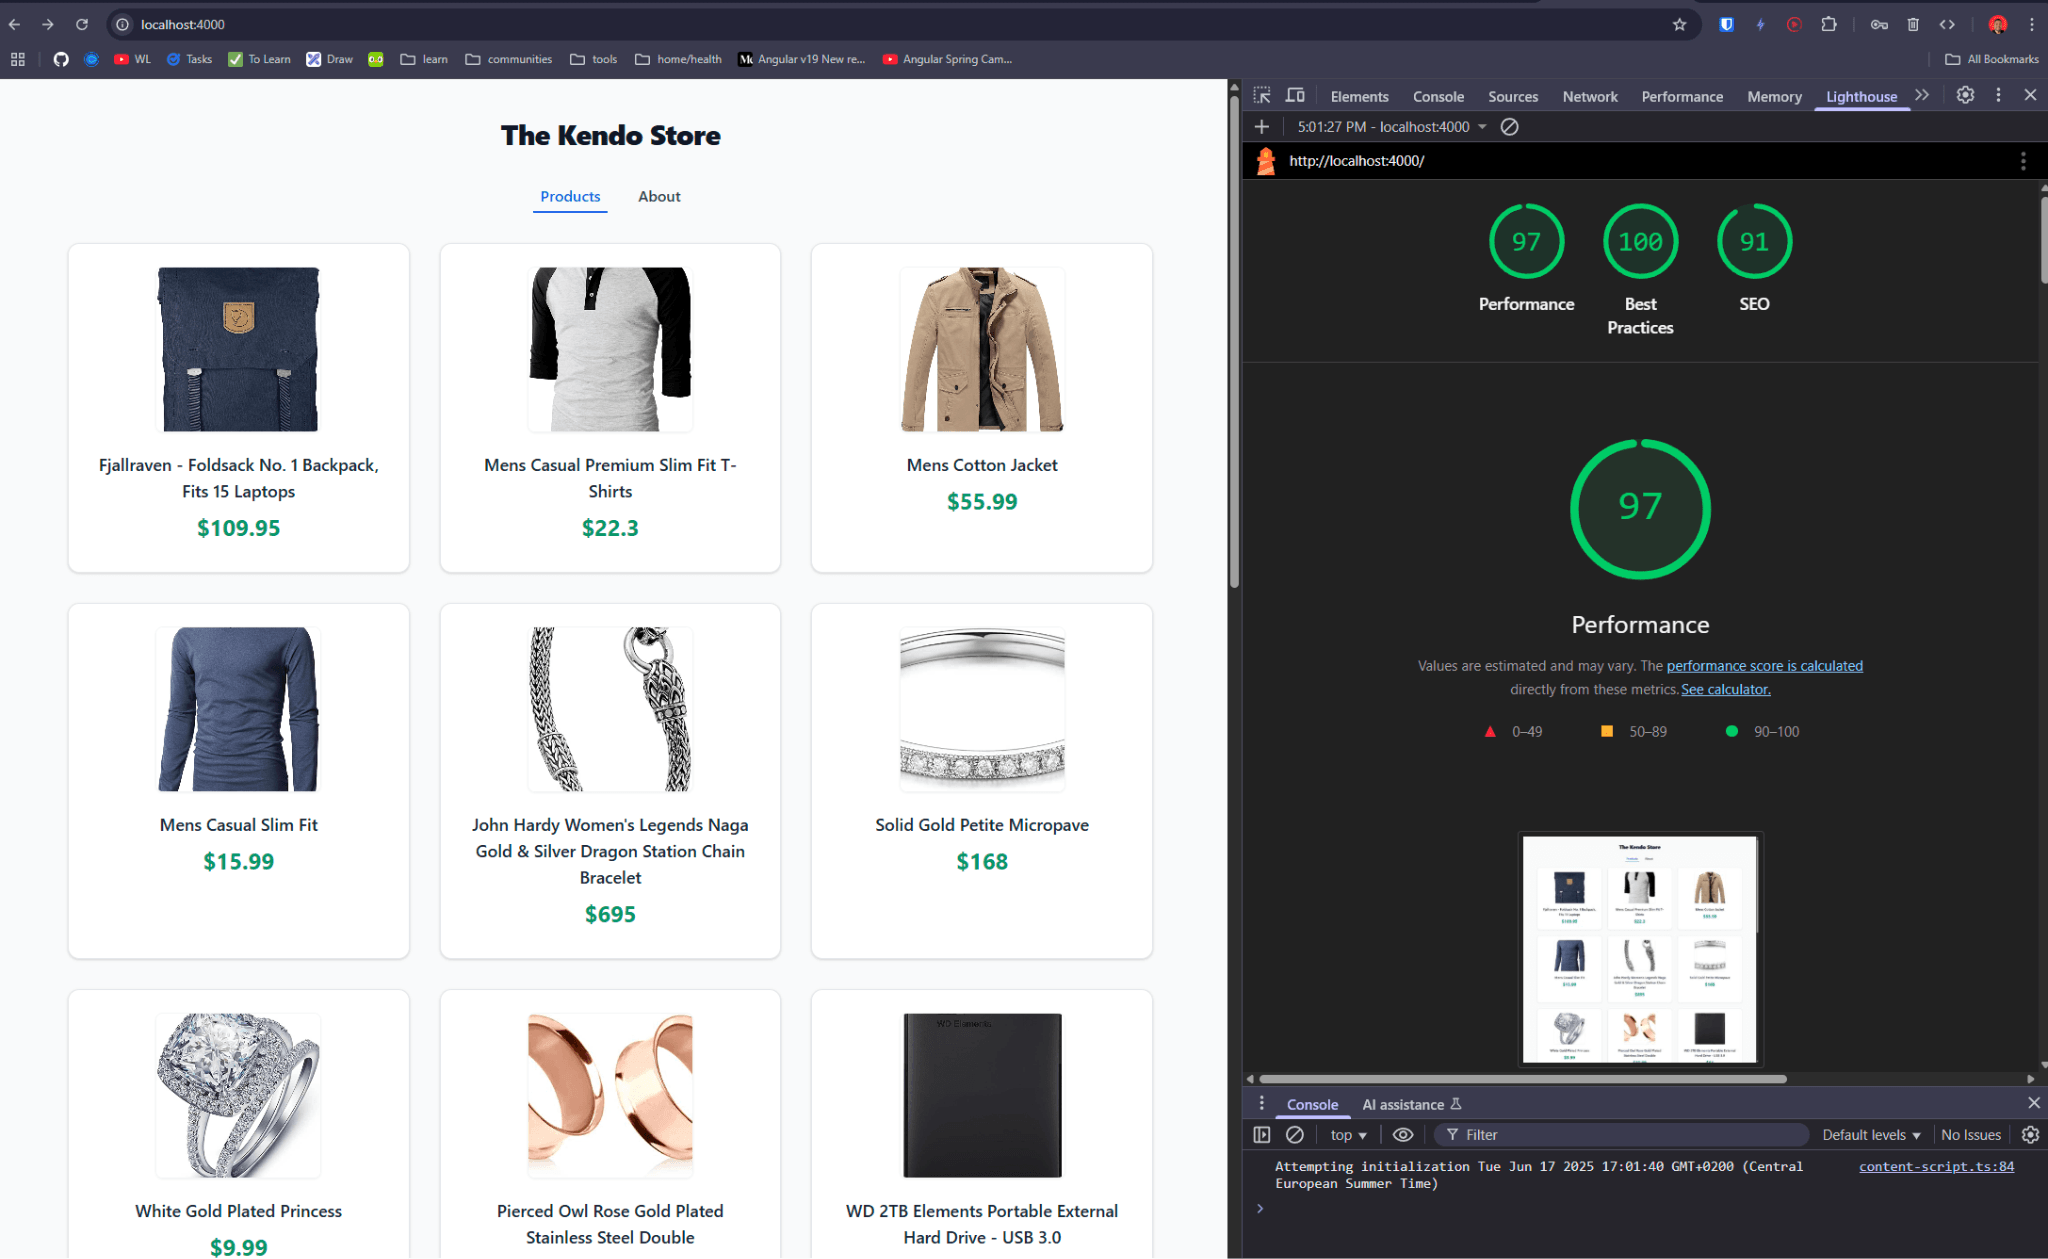Viewport: 2048px width, 1259px height.
Task: Open the content-script.ts:84 source link
Action: click(x=1936, y=1167)
